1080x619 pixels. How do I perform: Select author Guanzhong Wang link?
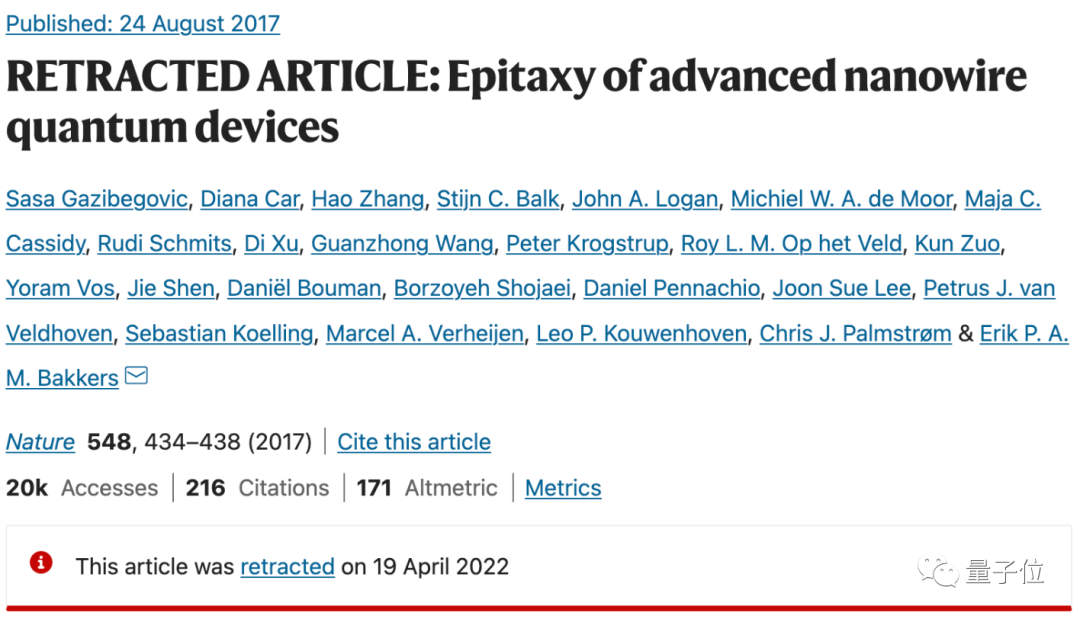tap(402, 244)
